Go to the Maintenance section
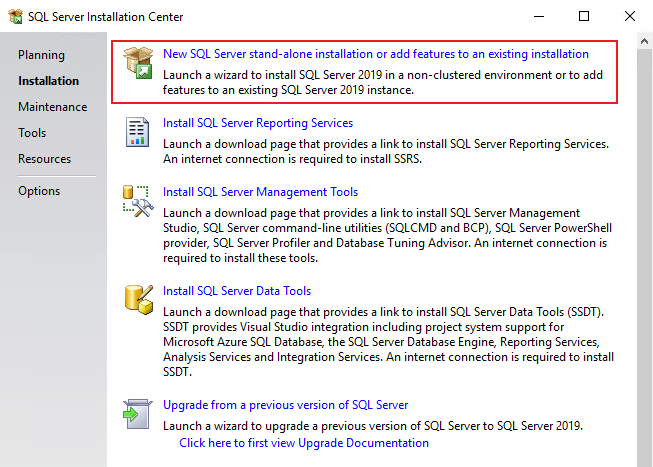Viewport: 653px width, 467px height. (52, 107)
